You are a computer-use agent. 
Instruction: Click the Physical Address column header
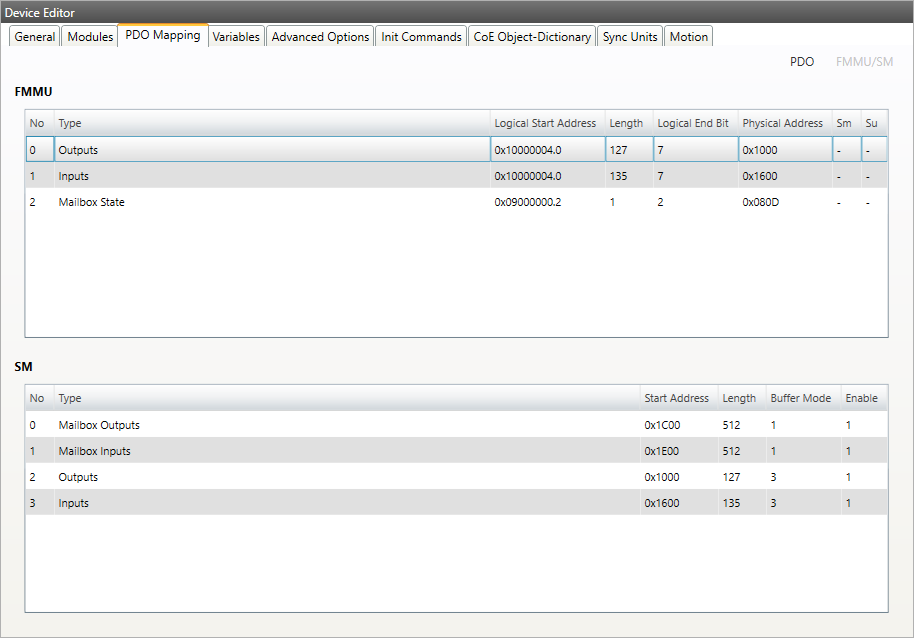click(782, 123)
